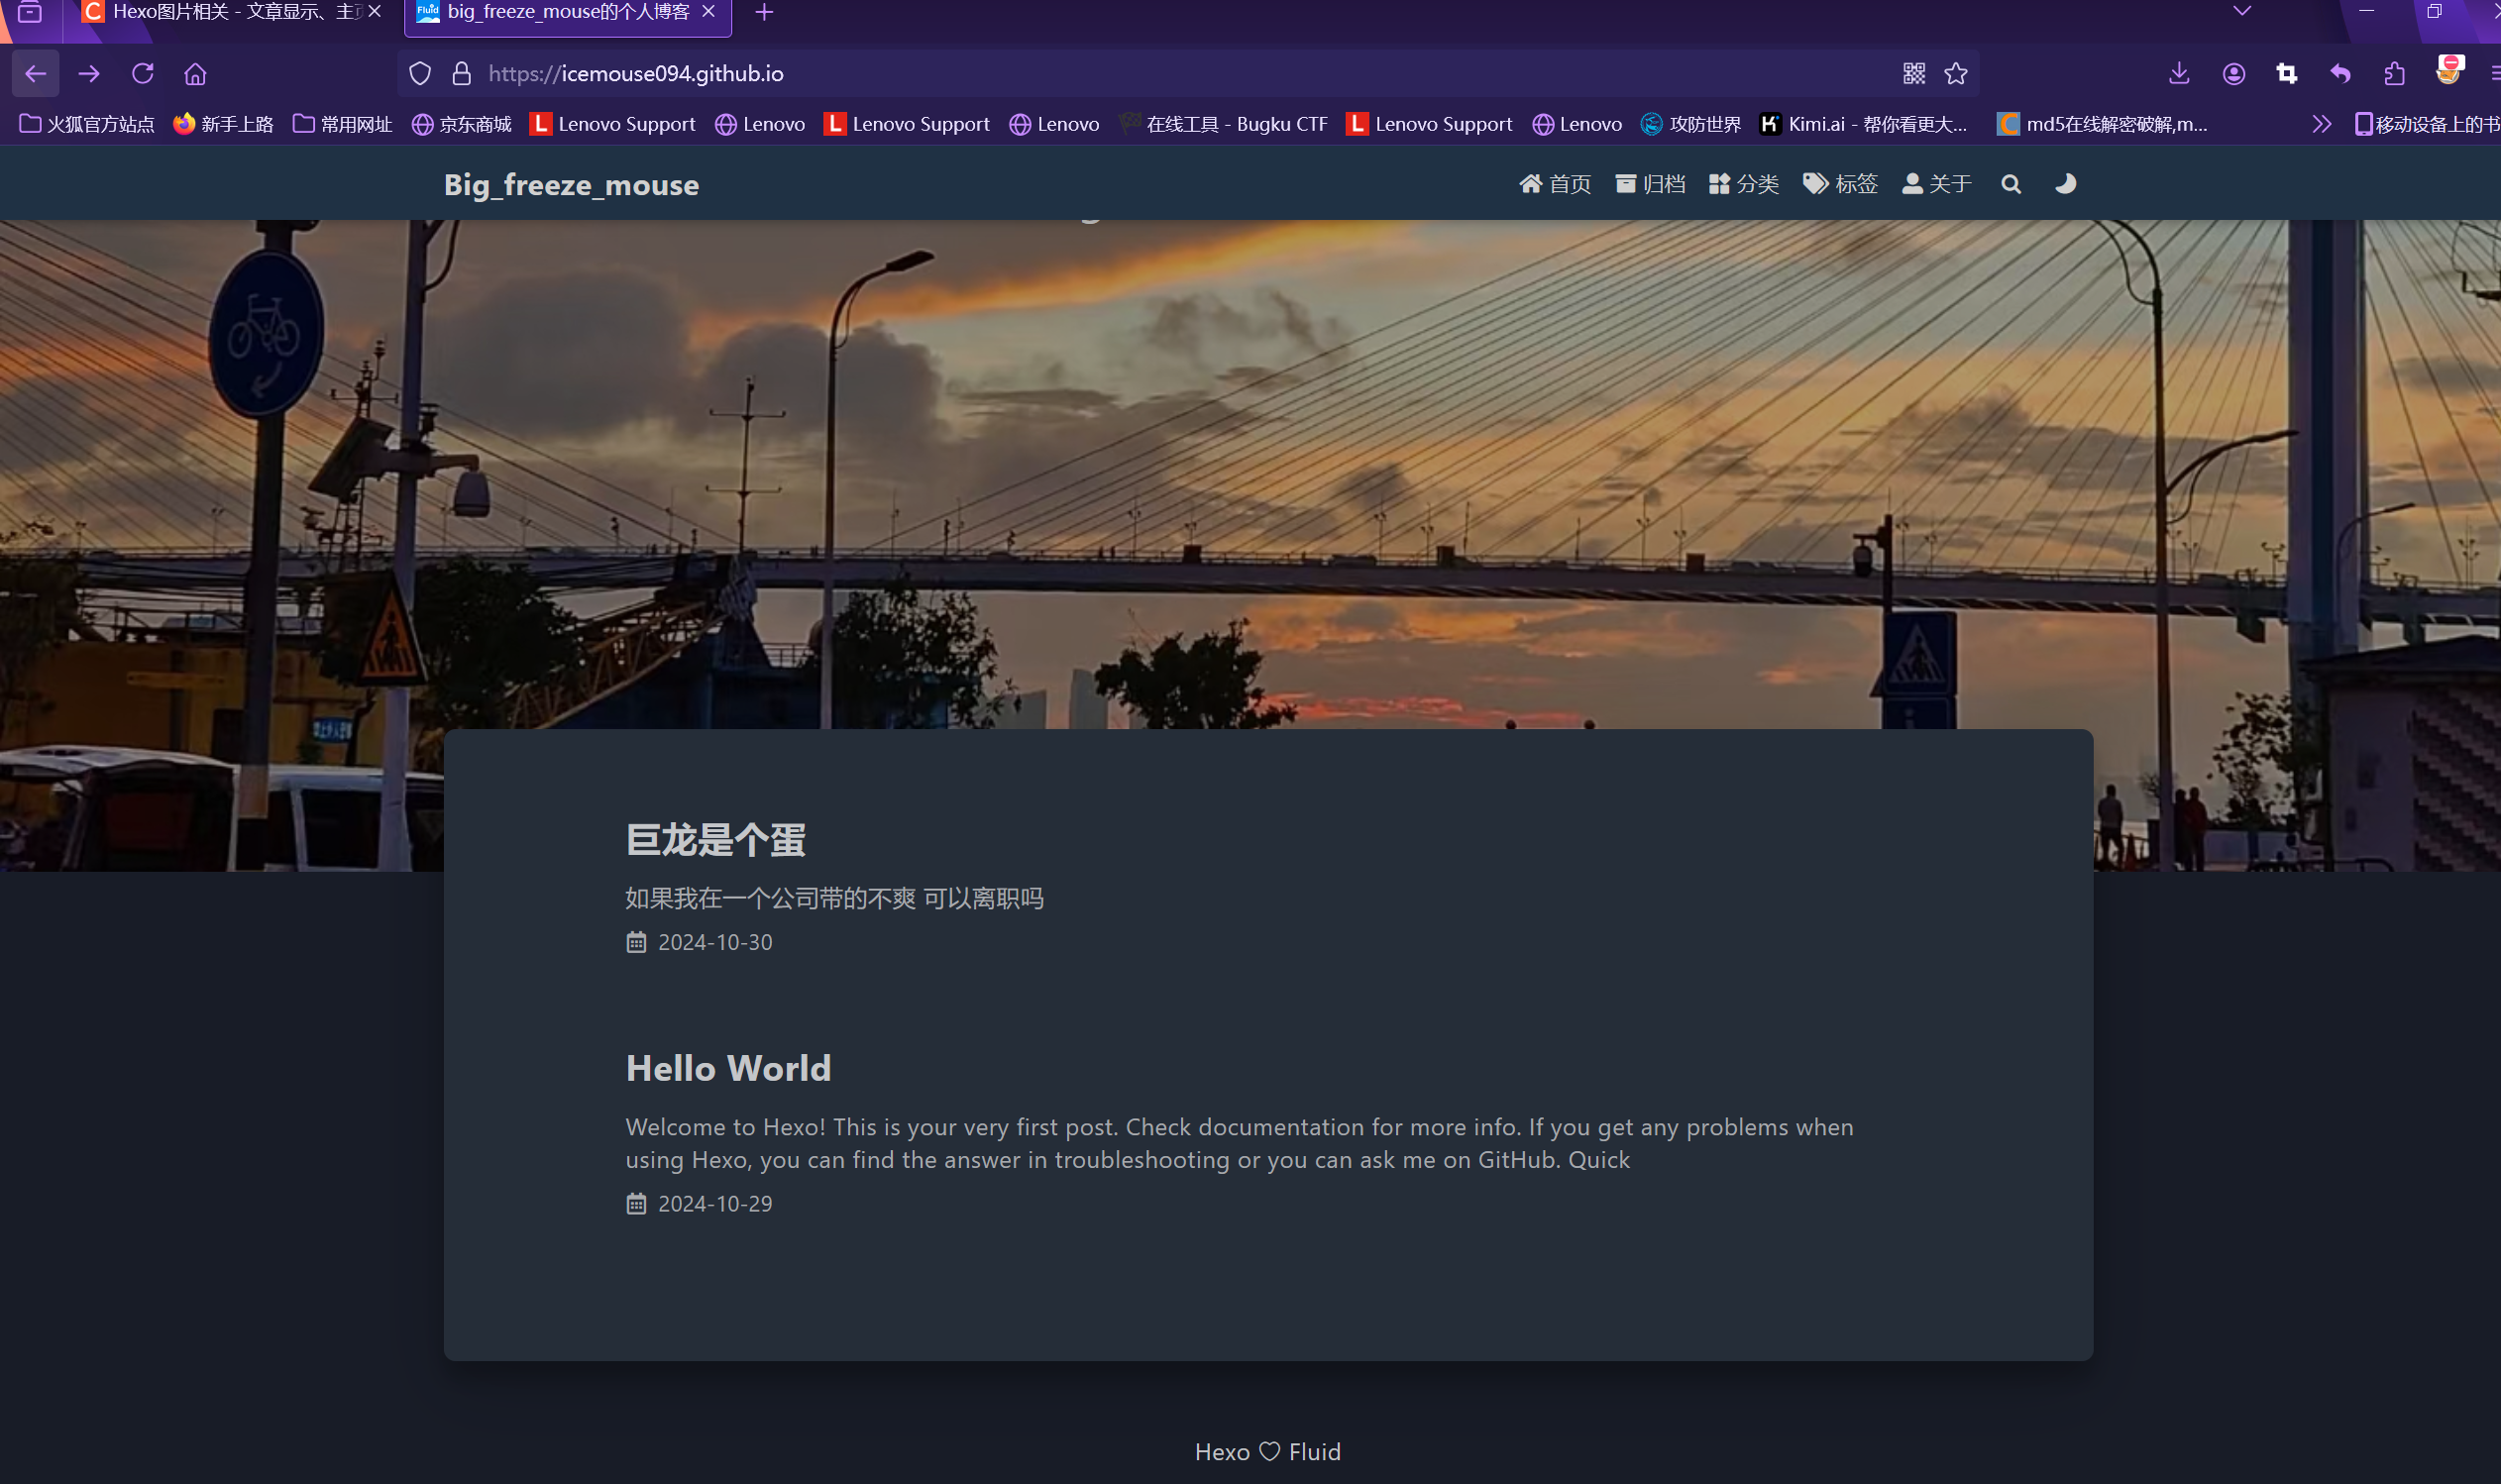Open the extensions puzzle icon
The width and height of the screenshot is (2501, 1484).
[x=2394, y=73]
